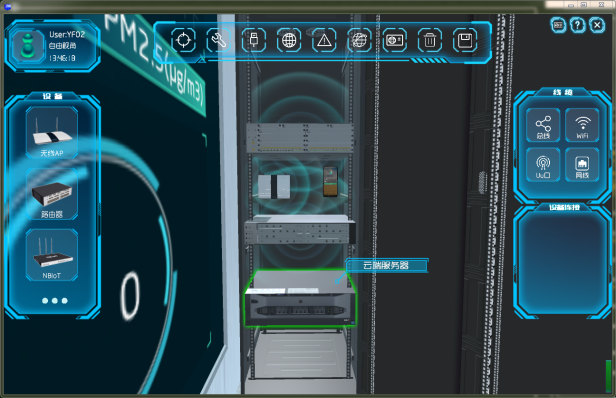616x398 pixels.
Task: Open the globe network icon
Action: pos(289,40)
